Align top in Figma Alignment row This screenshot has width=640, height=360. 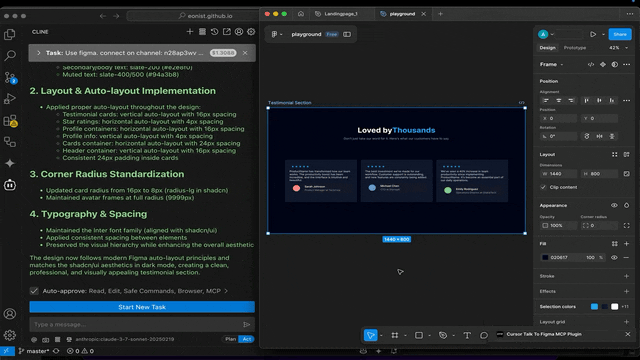(x=587, y=100)
